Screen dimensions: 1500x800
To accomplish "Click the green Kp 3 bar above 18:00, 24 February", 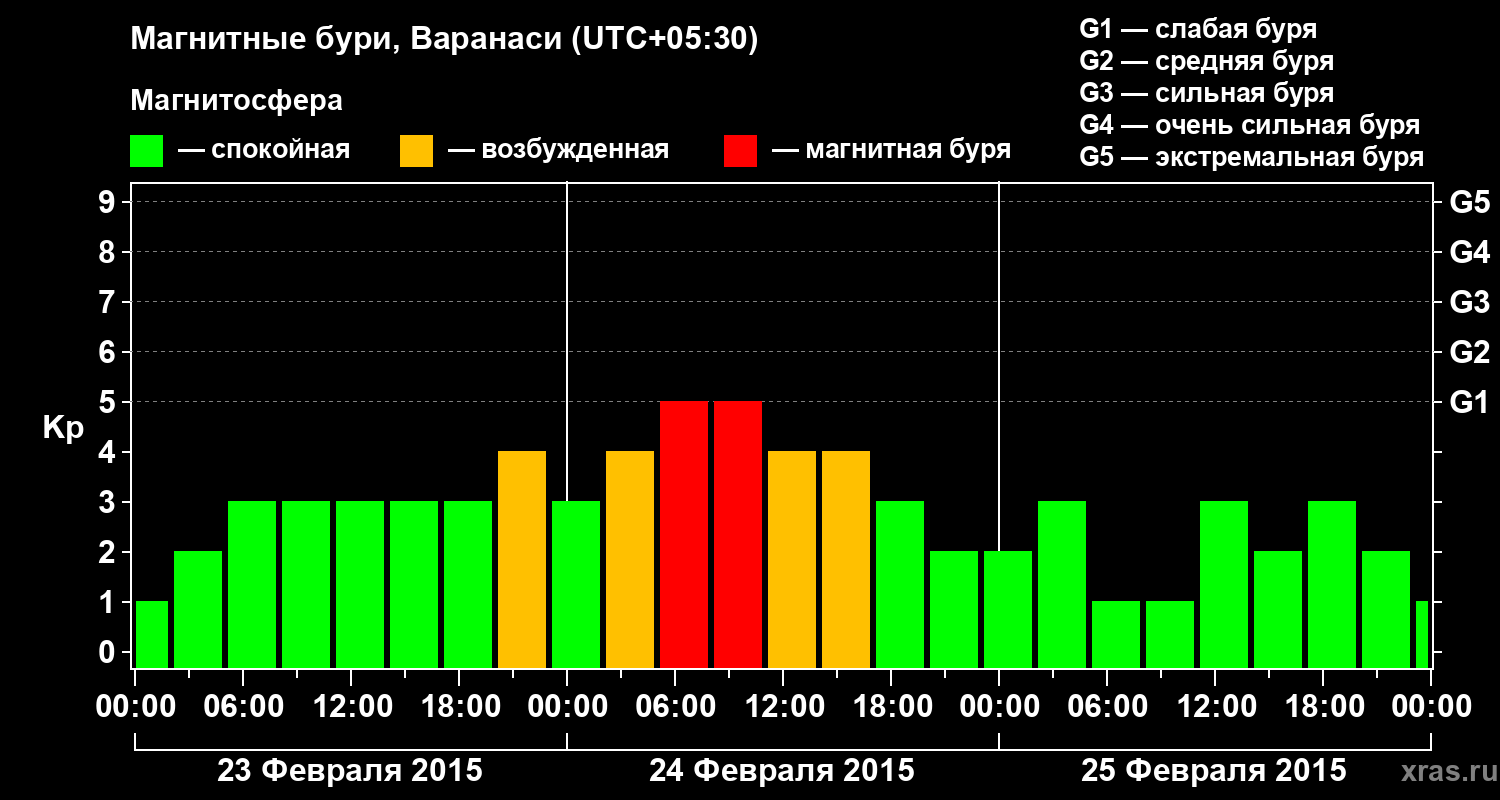I will (x=900, y=585).
